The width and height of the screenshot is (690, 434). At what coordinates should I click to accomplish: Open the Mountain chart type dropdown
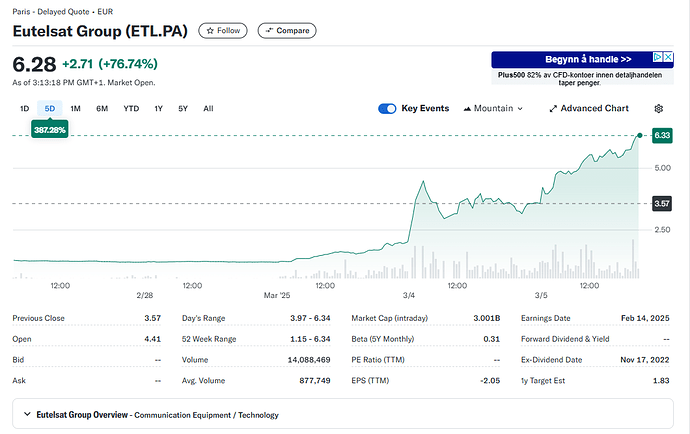(x=493, y=109)
